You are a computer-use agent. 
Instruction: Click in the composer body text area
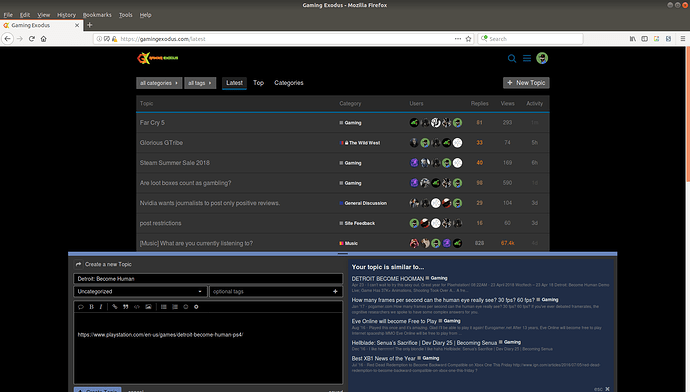[208, 348]
